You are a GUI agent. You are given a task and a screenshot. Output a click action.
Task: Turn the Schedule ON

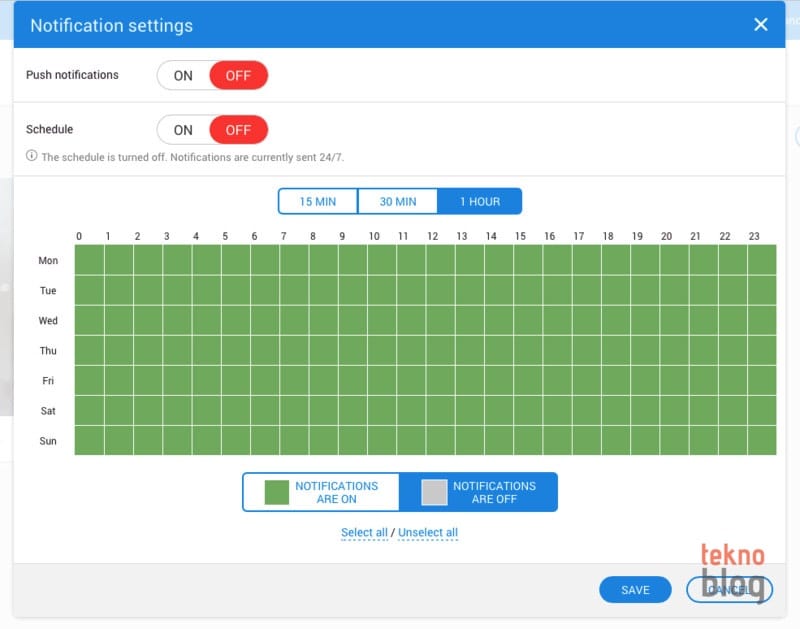(x=183, y=130)
